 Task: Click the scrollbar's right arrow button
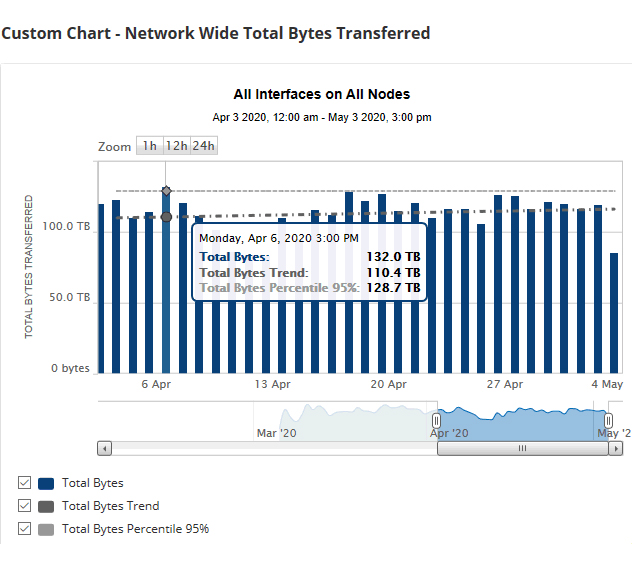tap(613, 449)
